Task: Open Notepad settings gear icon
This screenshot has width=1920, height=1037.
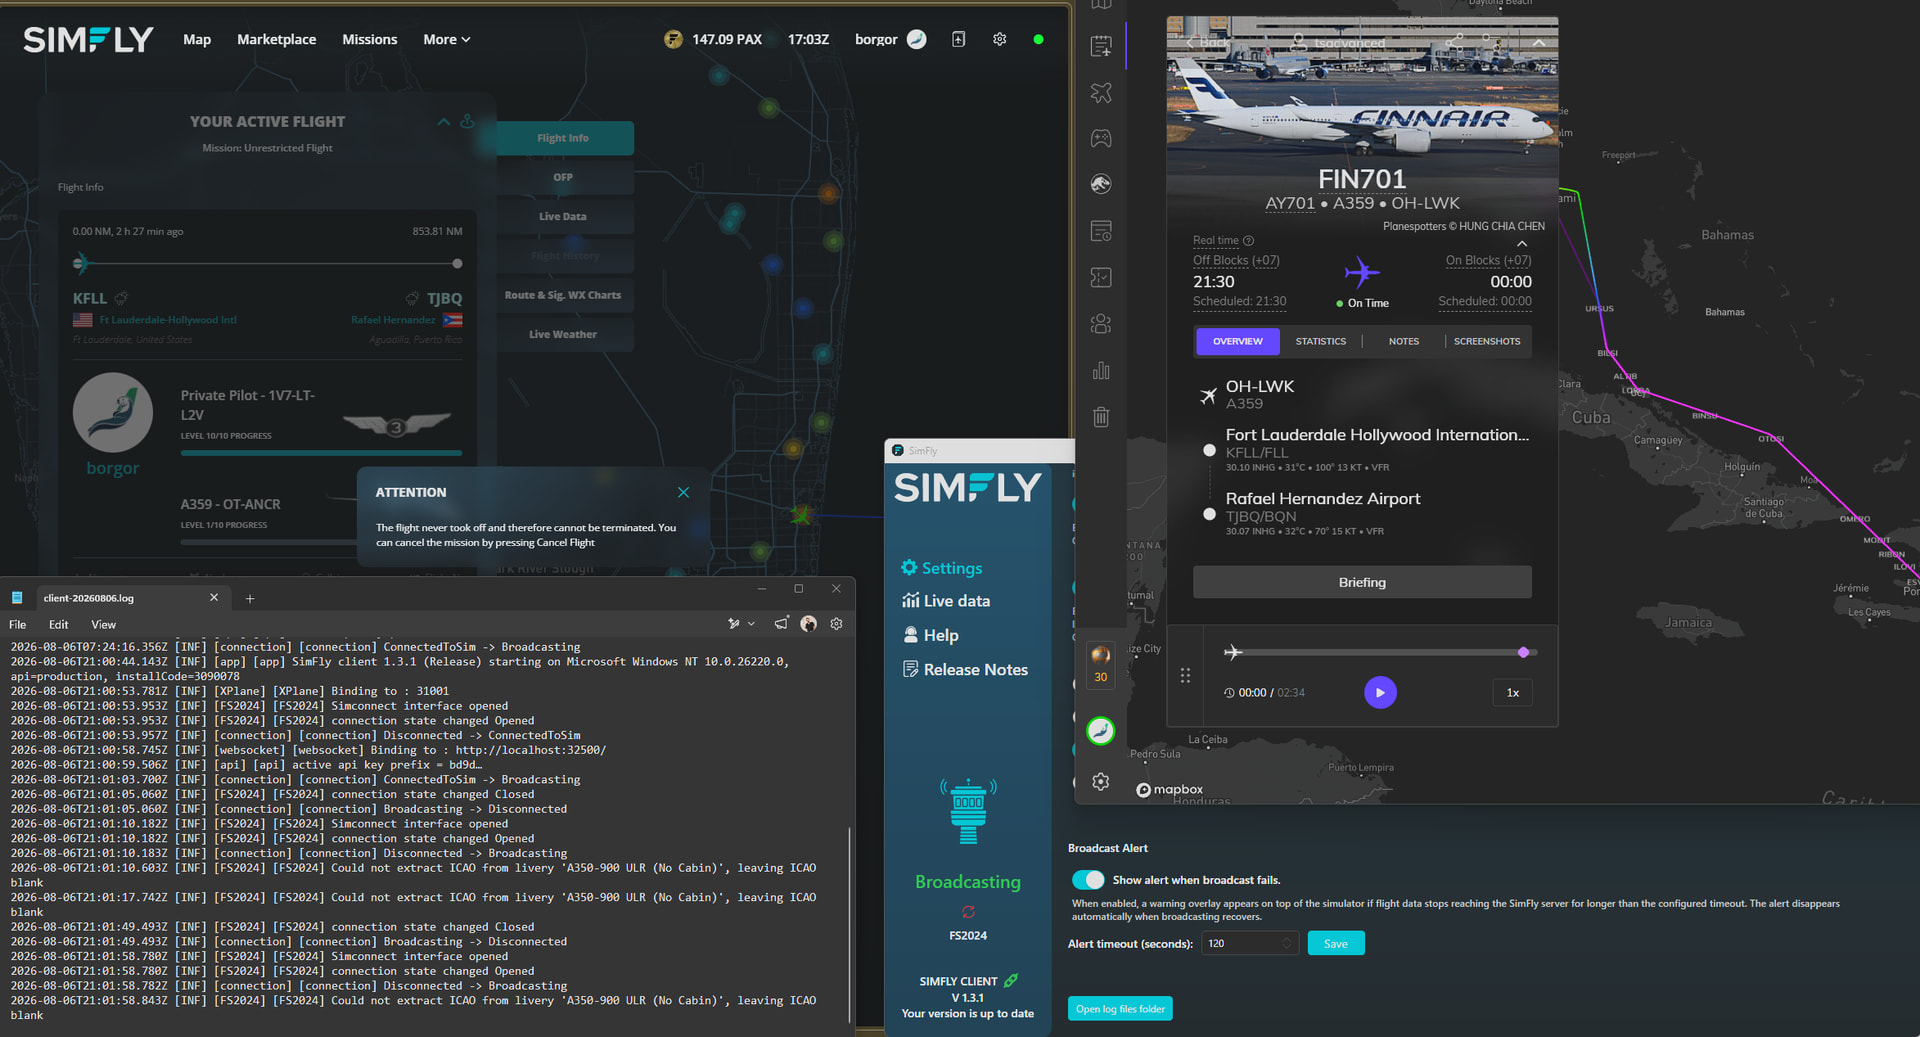Action: pos(836,624)
